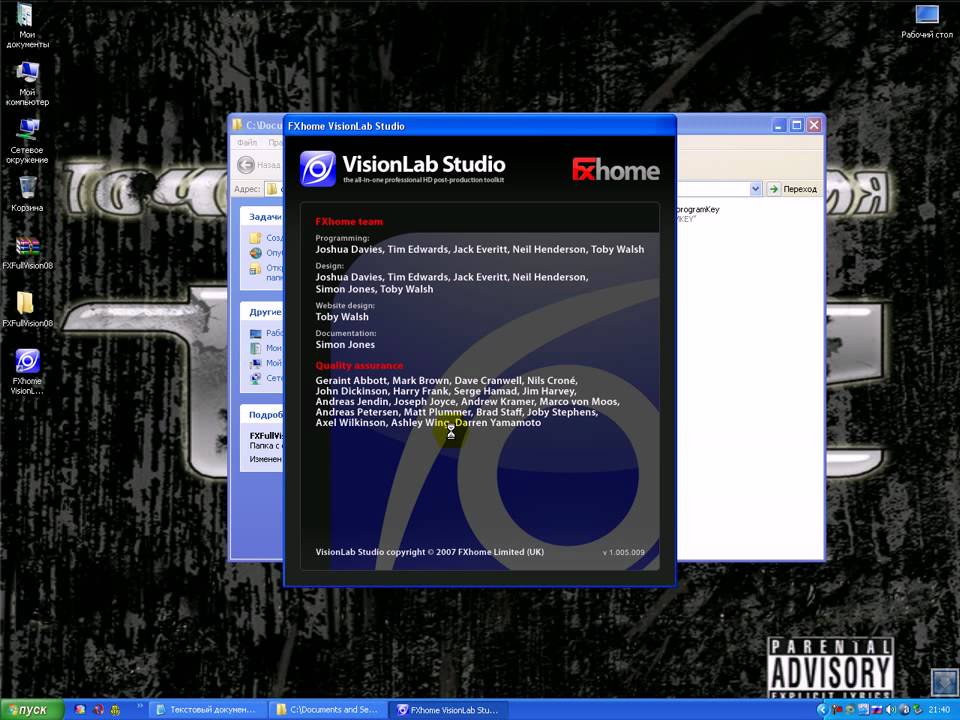960x720 pixels.
Task: Click the FXhome logo on splash screen
Action: tap(615, 170)
